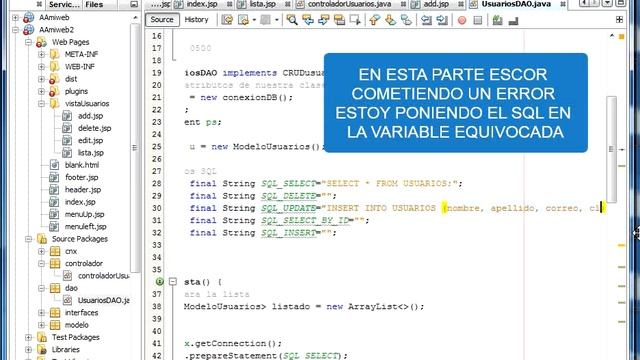
Task: Collapse the vistaUsuarios folder
Action: tap(42, 104)
